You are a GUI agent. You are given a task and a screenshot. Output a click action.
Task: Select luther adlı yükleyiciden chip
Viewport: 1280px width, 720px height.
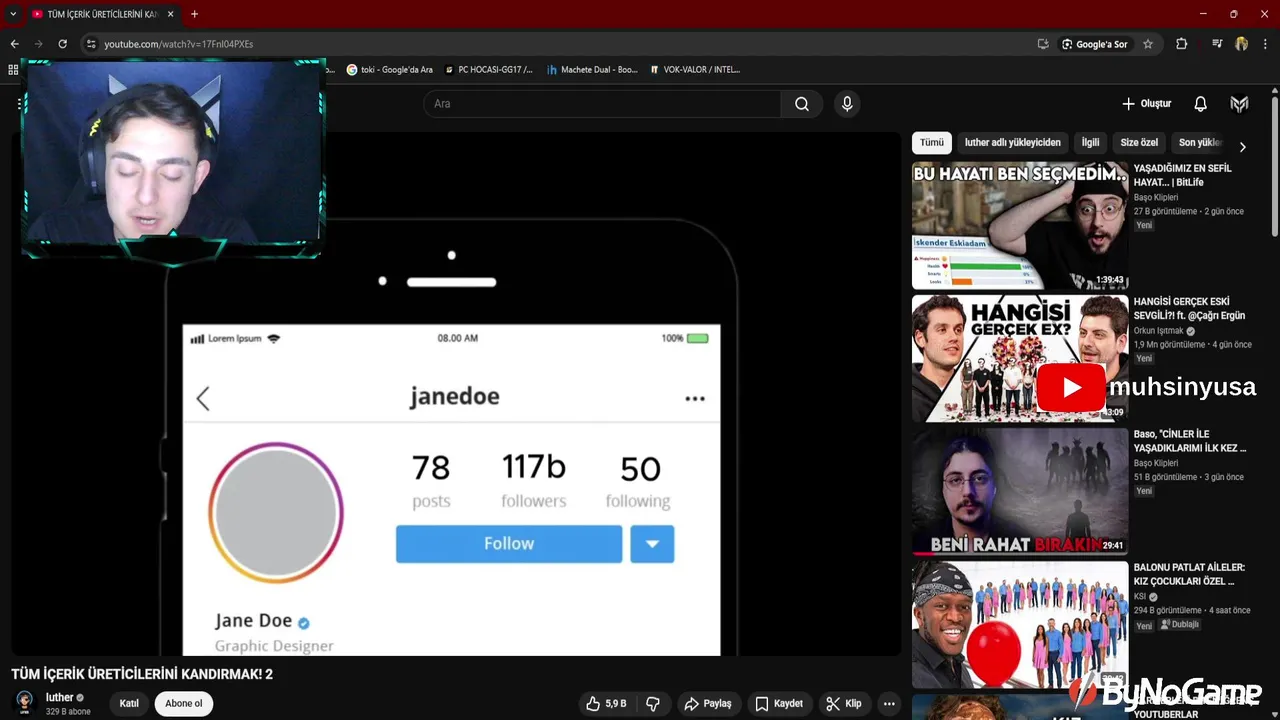point(1012,143)
